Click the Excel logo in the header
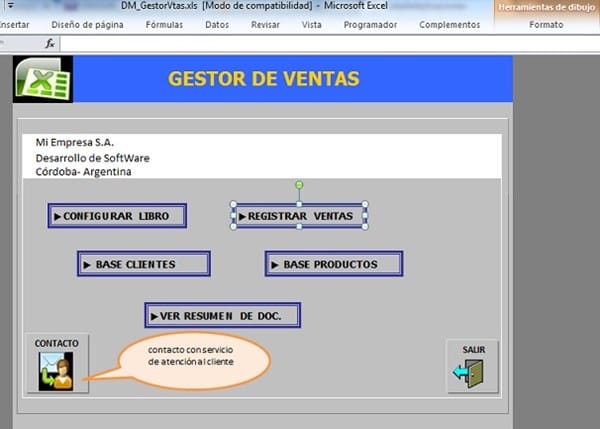Viewport: 600px width, 429px height. tap(43, 79)
